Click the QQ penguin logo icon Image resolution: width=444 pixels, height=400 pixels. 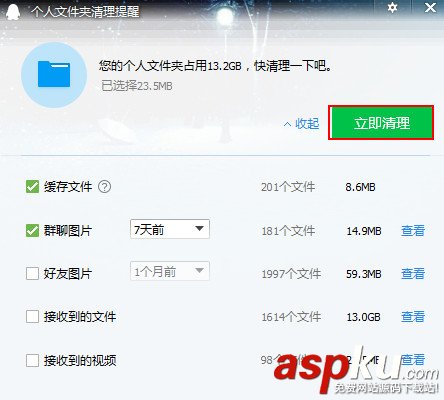13,12
